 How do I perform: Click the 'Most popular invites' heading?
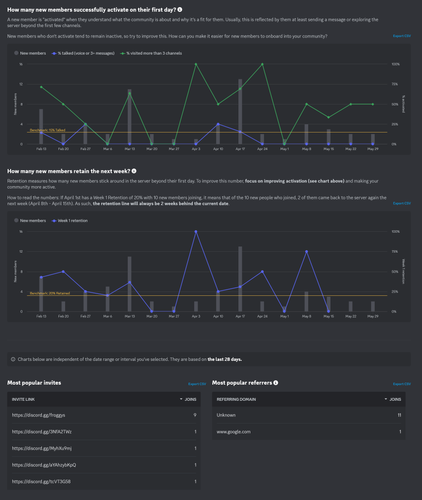[34, 383]
